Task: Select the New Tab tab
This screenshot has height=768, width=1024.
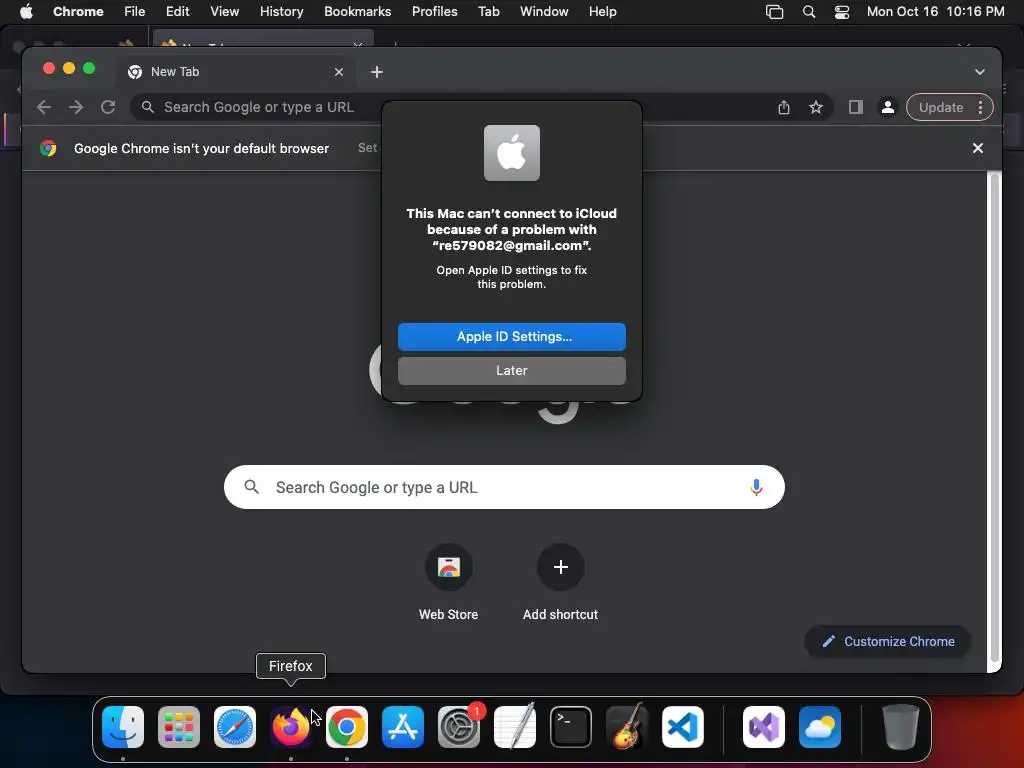Action: click(235, 72)
